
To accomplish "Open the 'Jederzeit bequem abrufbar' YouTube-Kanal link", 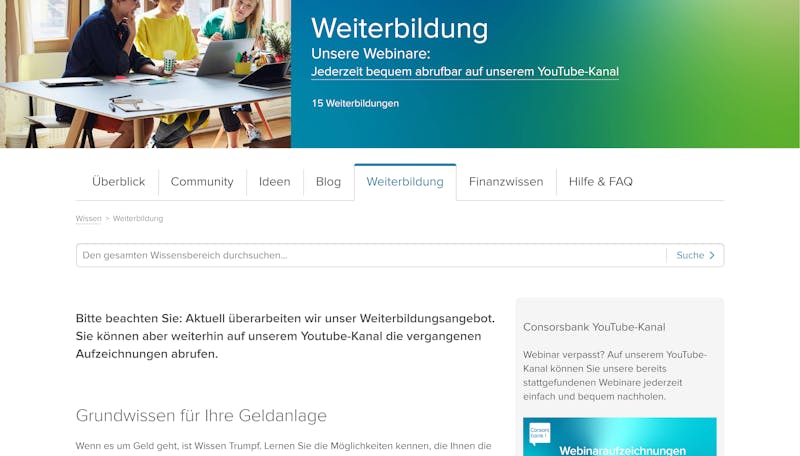I will coord(465,71).
